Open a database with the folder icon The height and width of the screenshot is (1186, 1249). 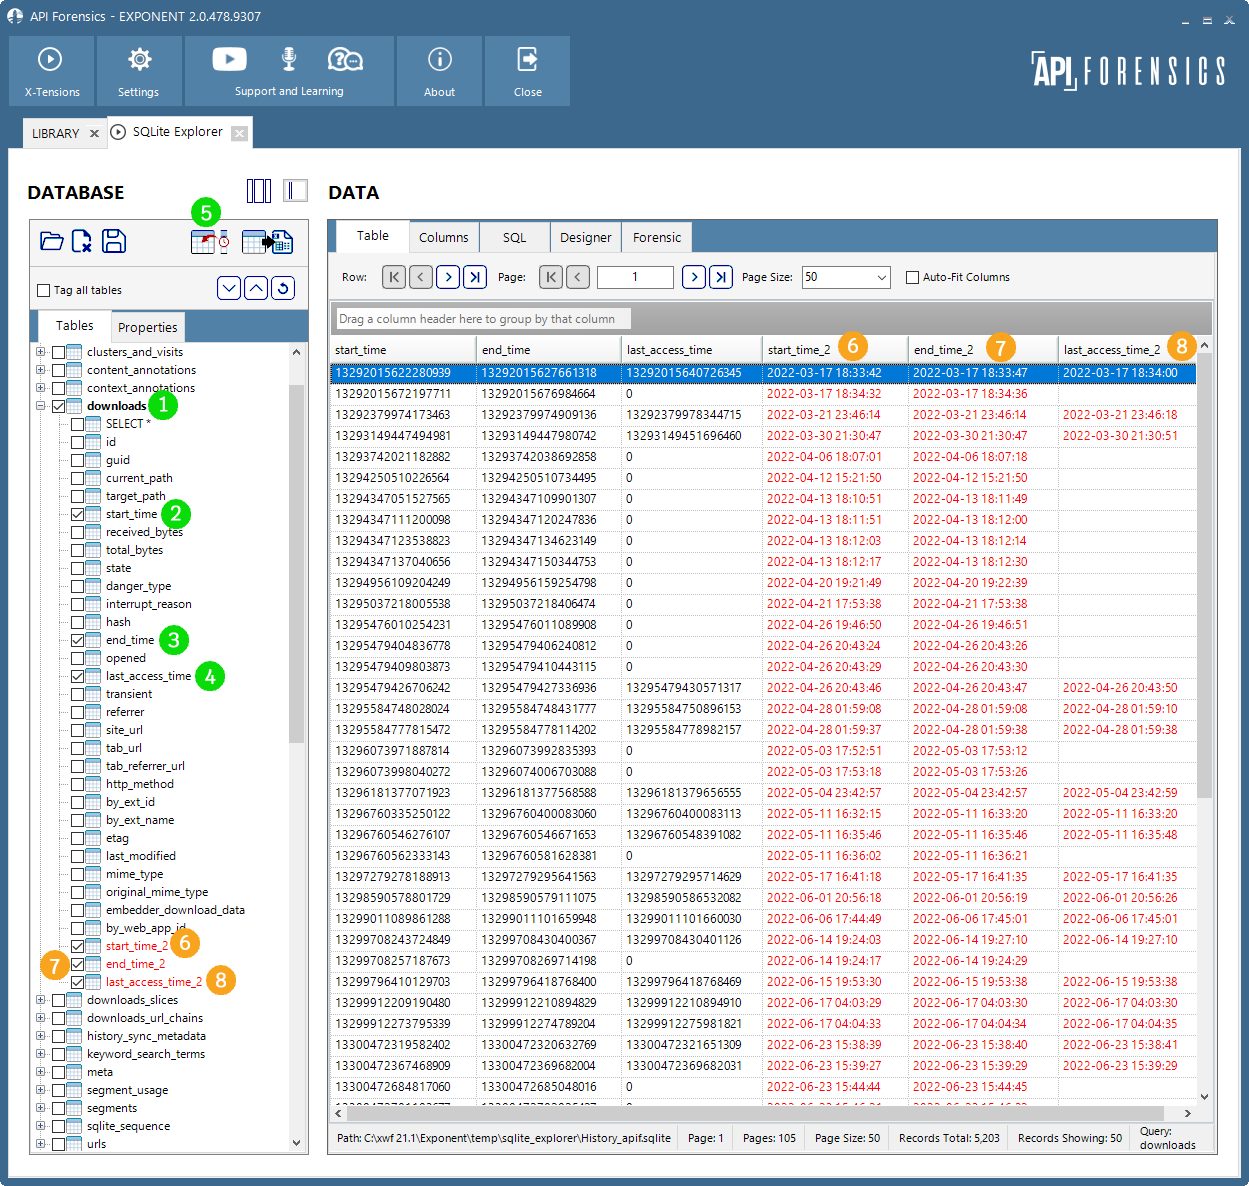51,241
